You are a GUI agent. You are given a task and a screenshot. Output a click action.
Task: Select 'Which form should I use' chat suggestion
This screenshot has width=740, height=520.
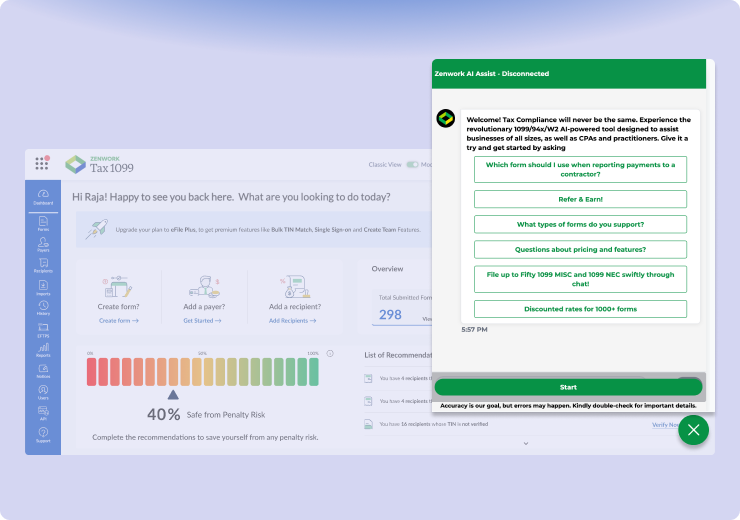(x=580, y=169)
